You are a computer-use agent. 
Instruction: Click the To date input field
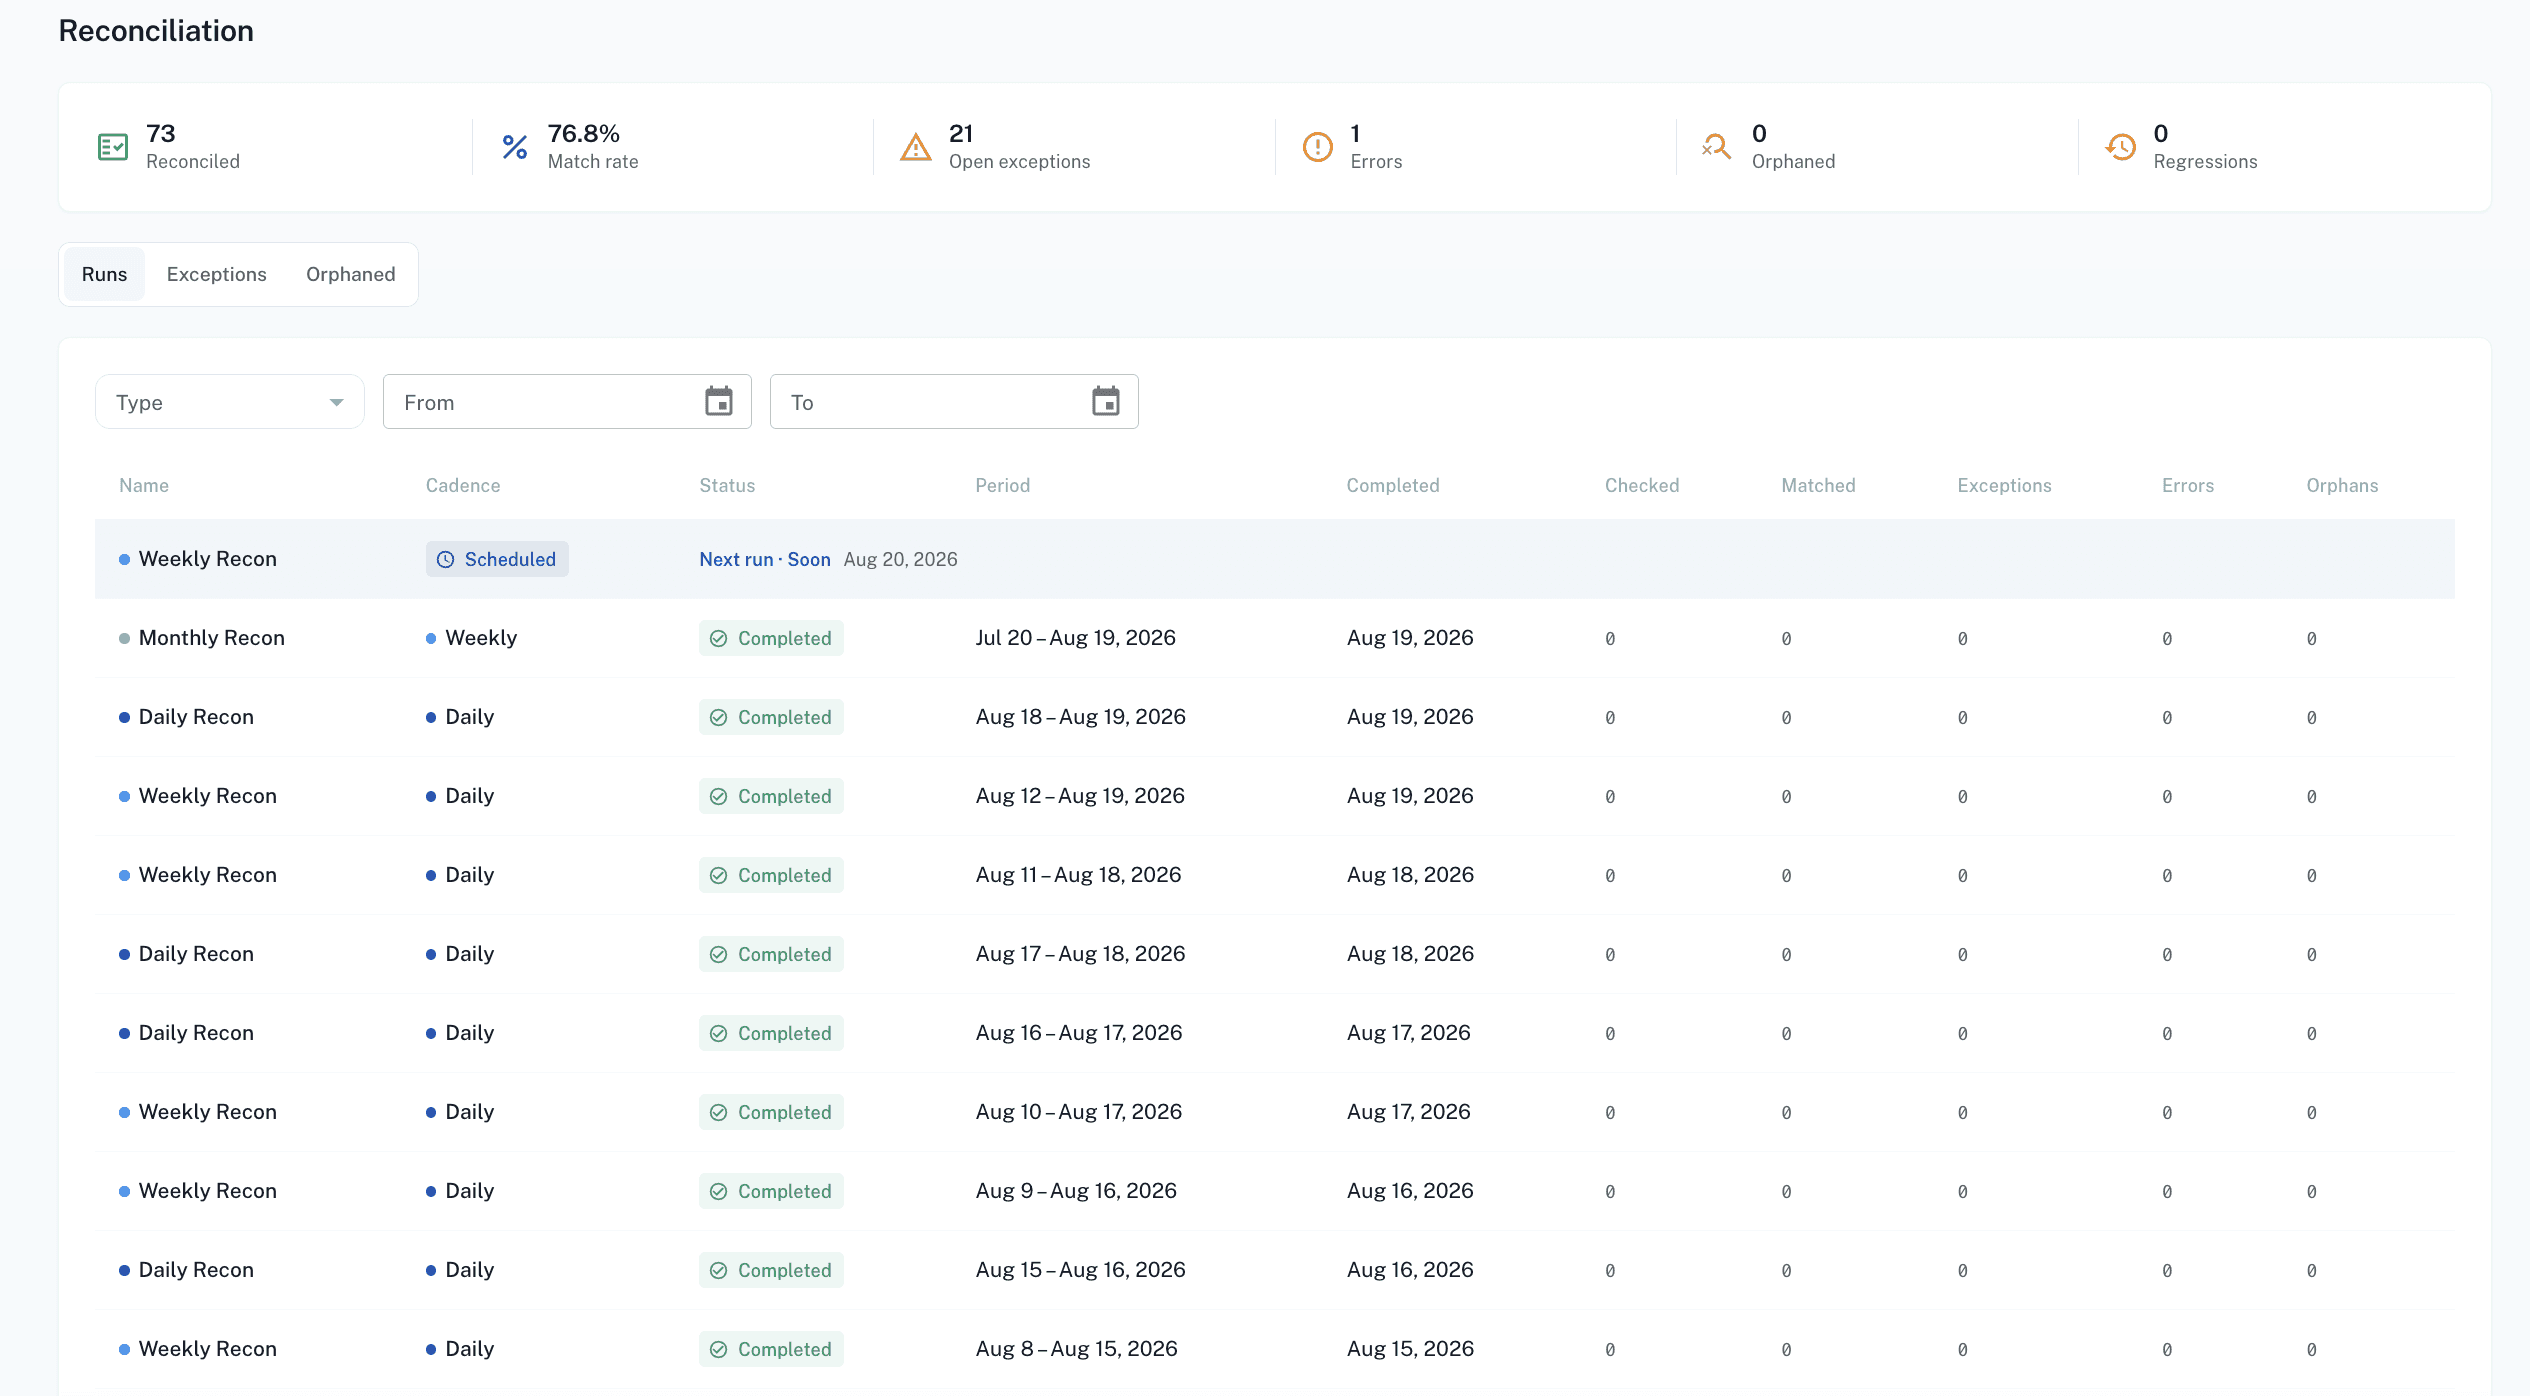tap(954, 402)
